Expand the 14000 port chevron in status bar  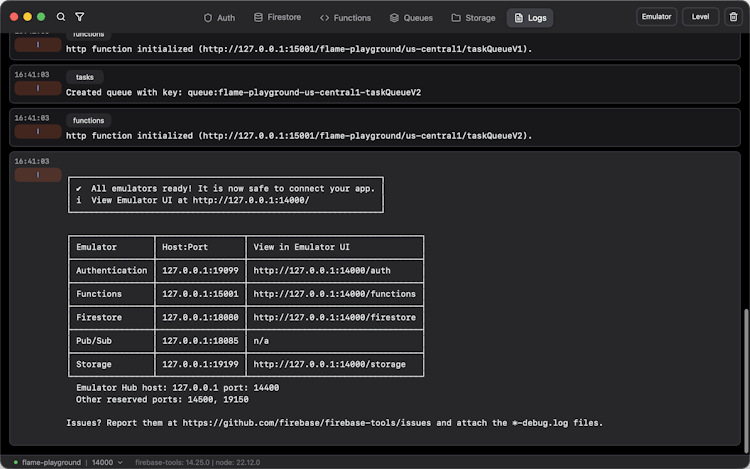click(120, 463)
